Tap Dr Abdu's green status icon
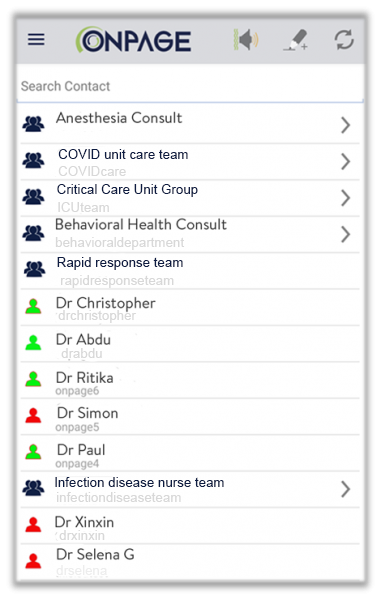 33,342
